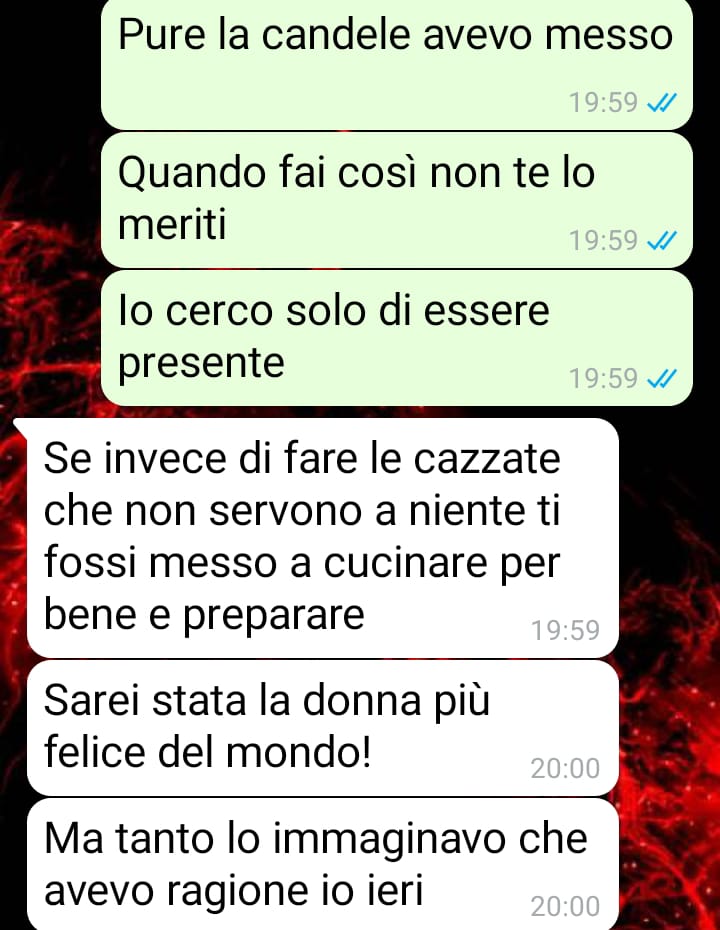Tap the 19:59 timestamp on "essere presente" message
The width and height of the screenshot is (720, 930).
pyautogui.click(x=603, y=378)
